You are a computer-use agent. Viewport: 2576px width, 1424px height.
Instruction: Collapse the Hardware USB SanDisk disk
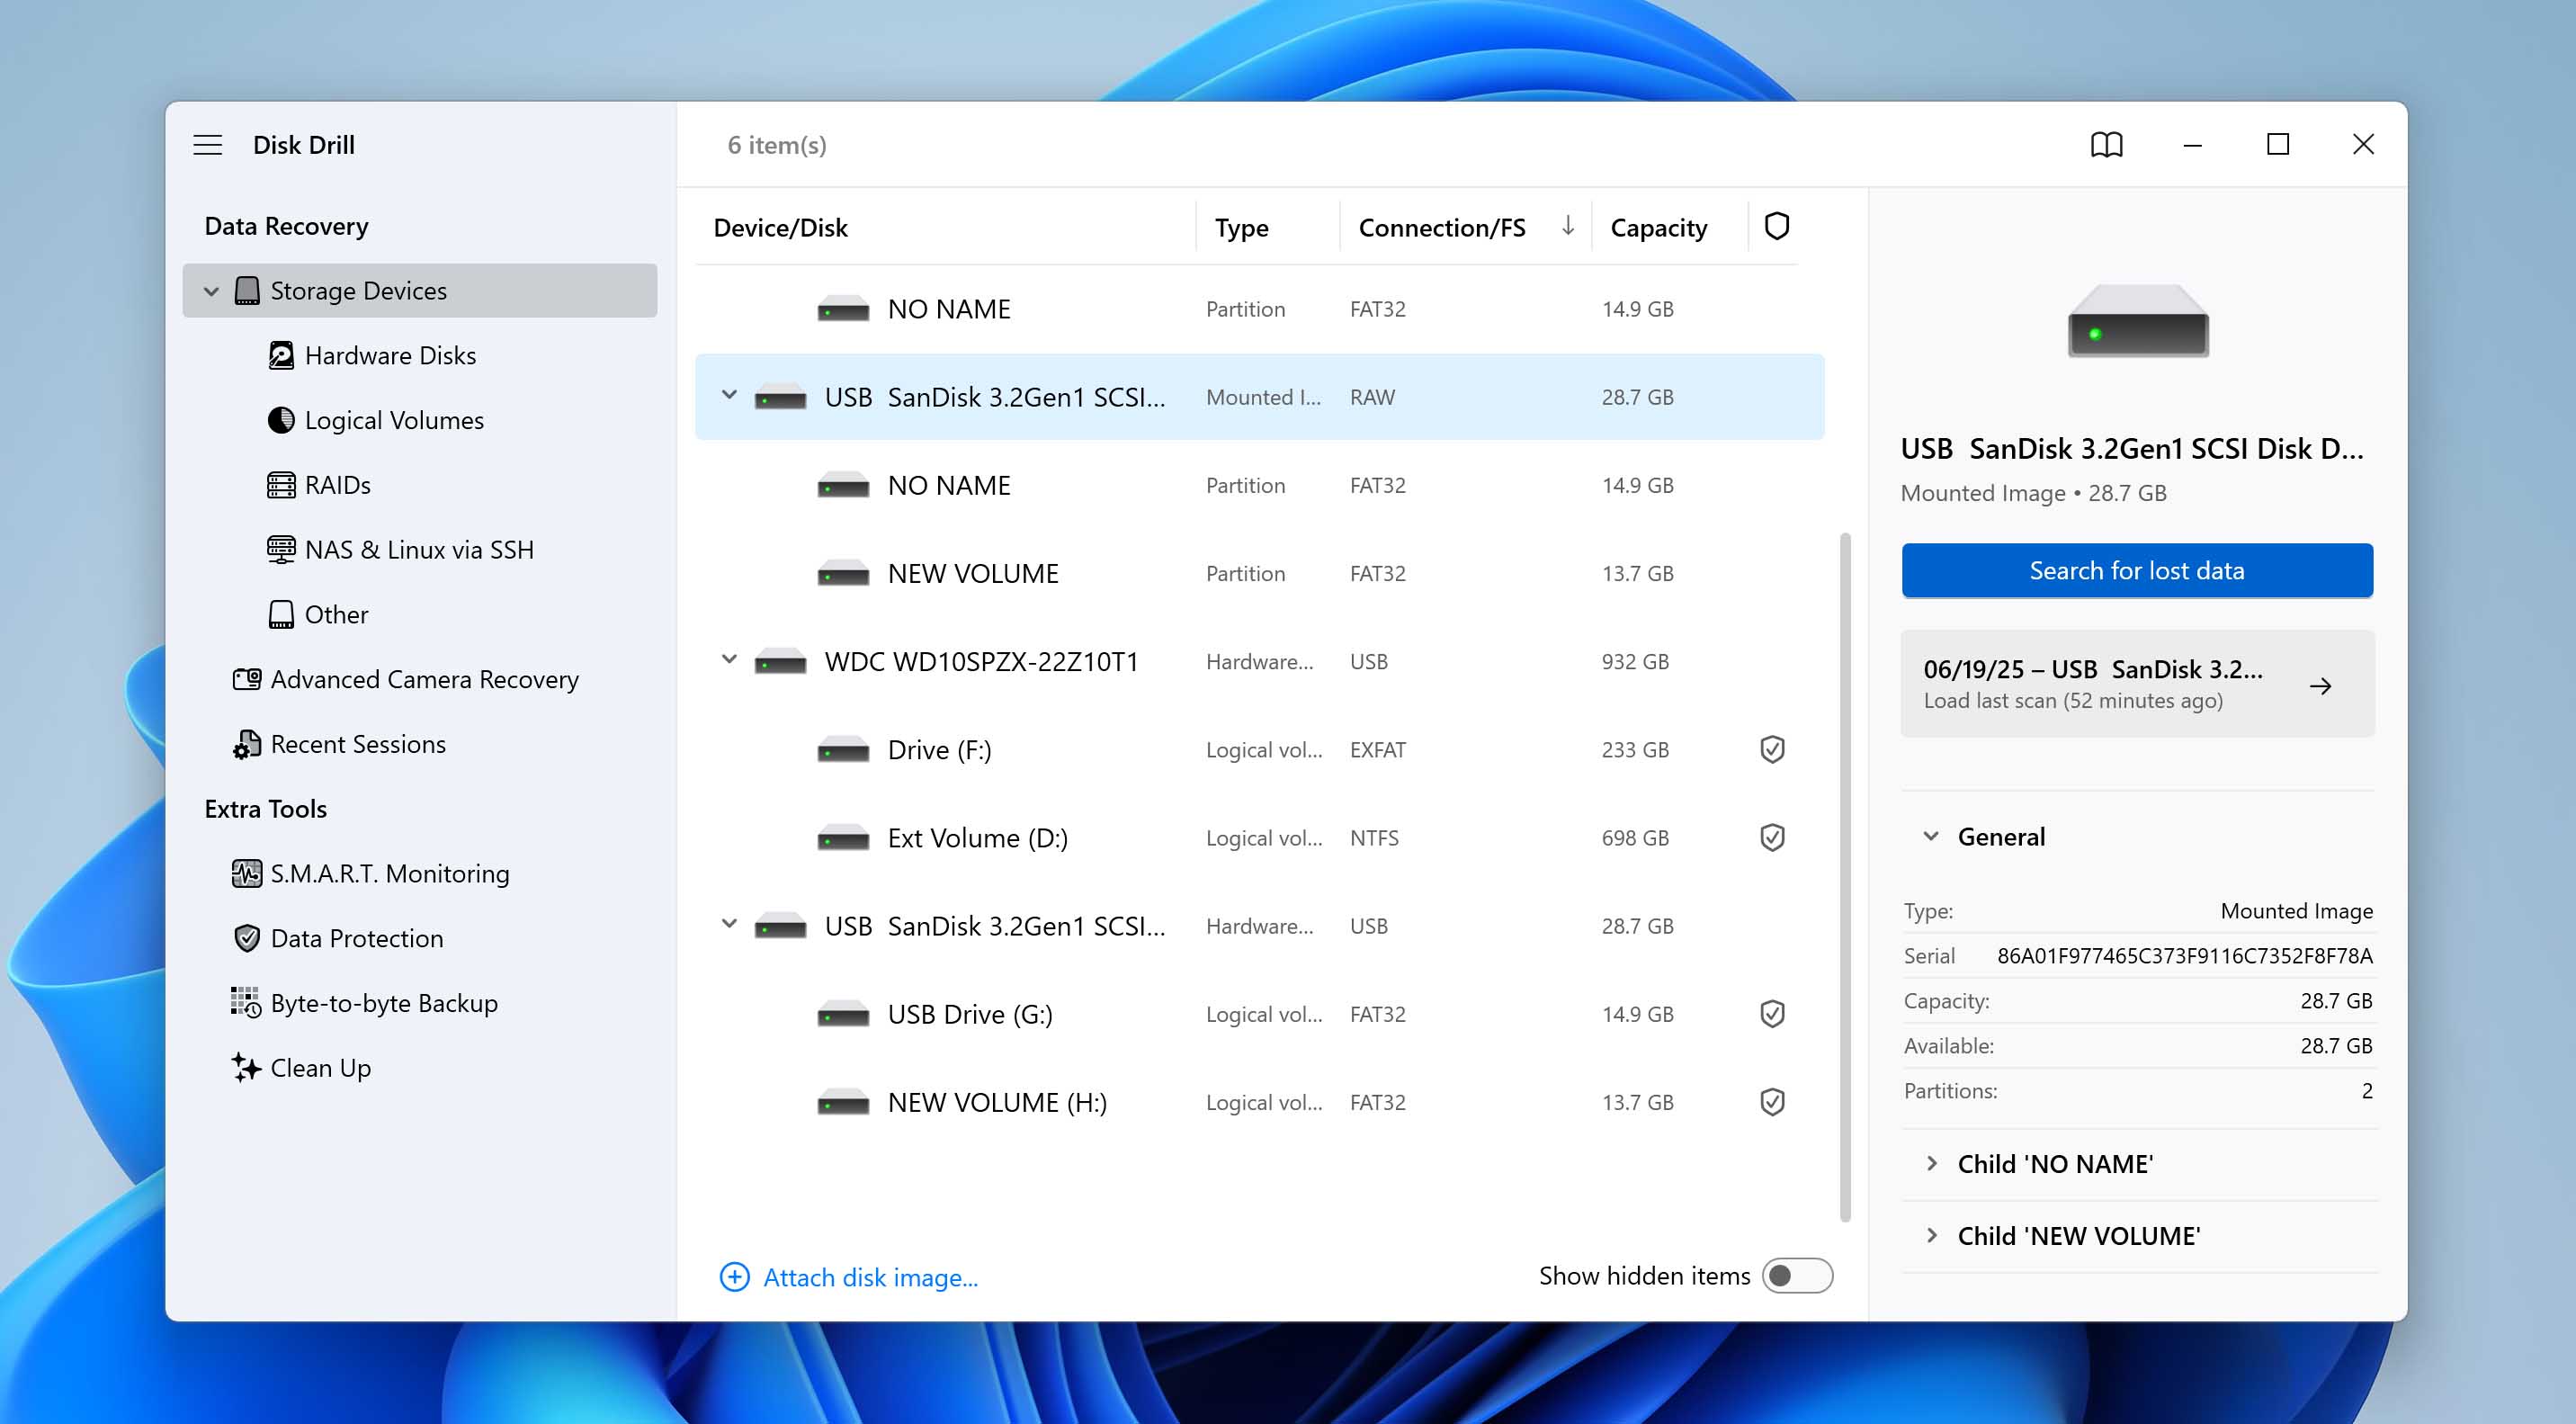tap(729, 925)
